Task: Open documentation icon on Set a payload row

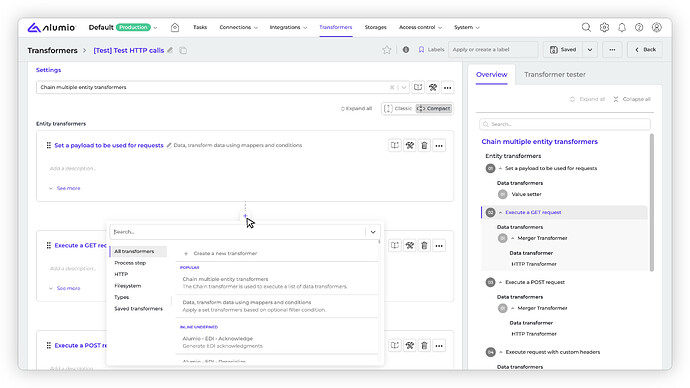Action: point(395,145)
